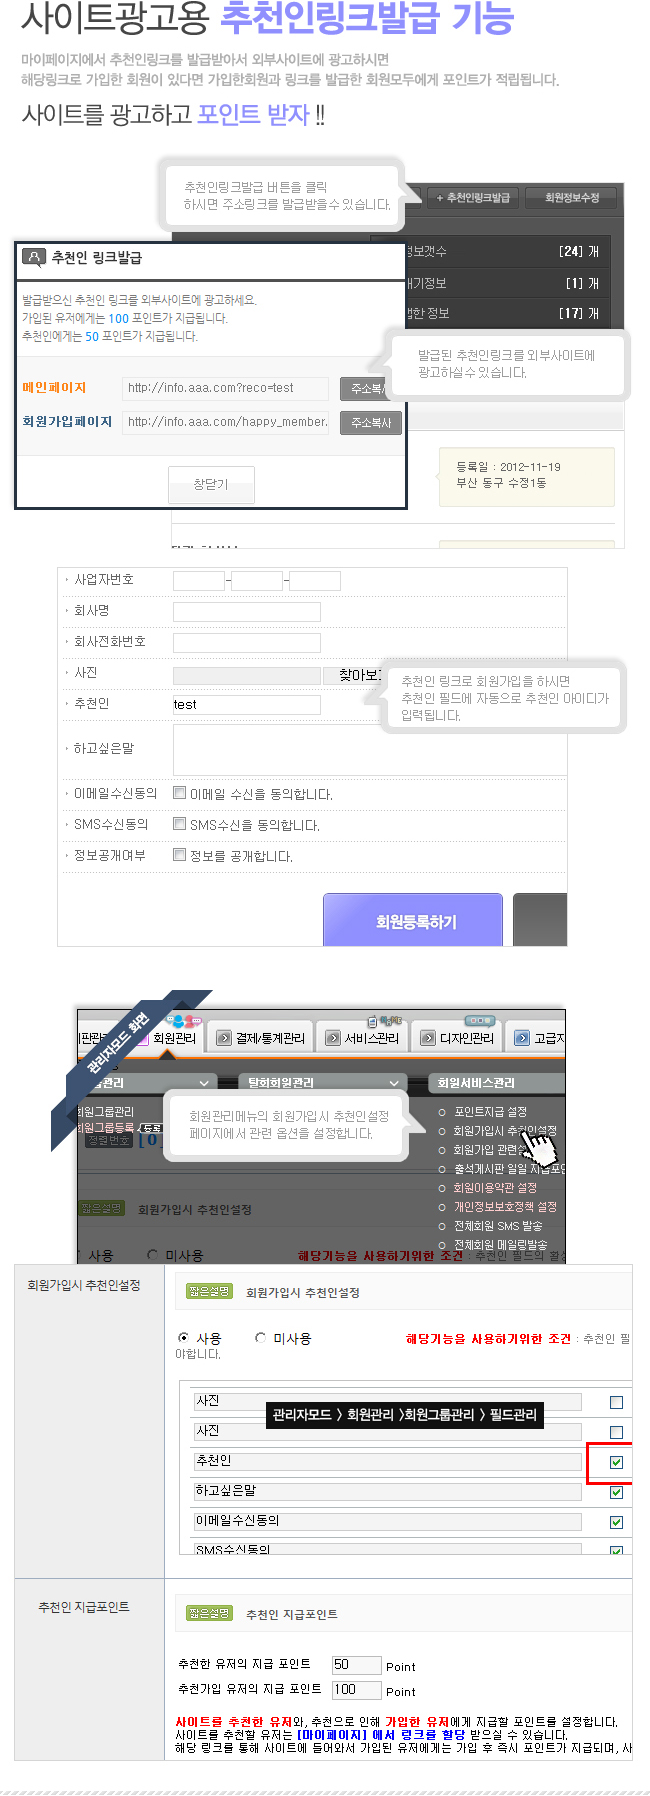The image size is (650, 1796).
Task: Expand chevron left of 탈퇴회원관리 header
Action: (x=204, y=1082)
